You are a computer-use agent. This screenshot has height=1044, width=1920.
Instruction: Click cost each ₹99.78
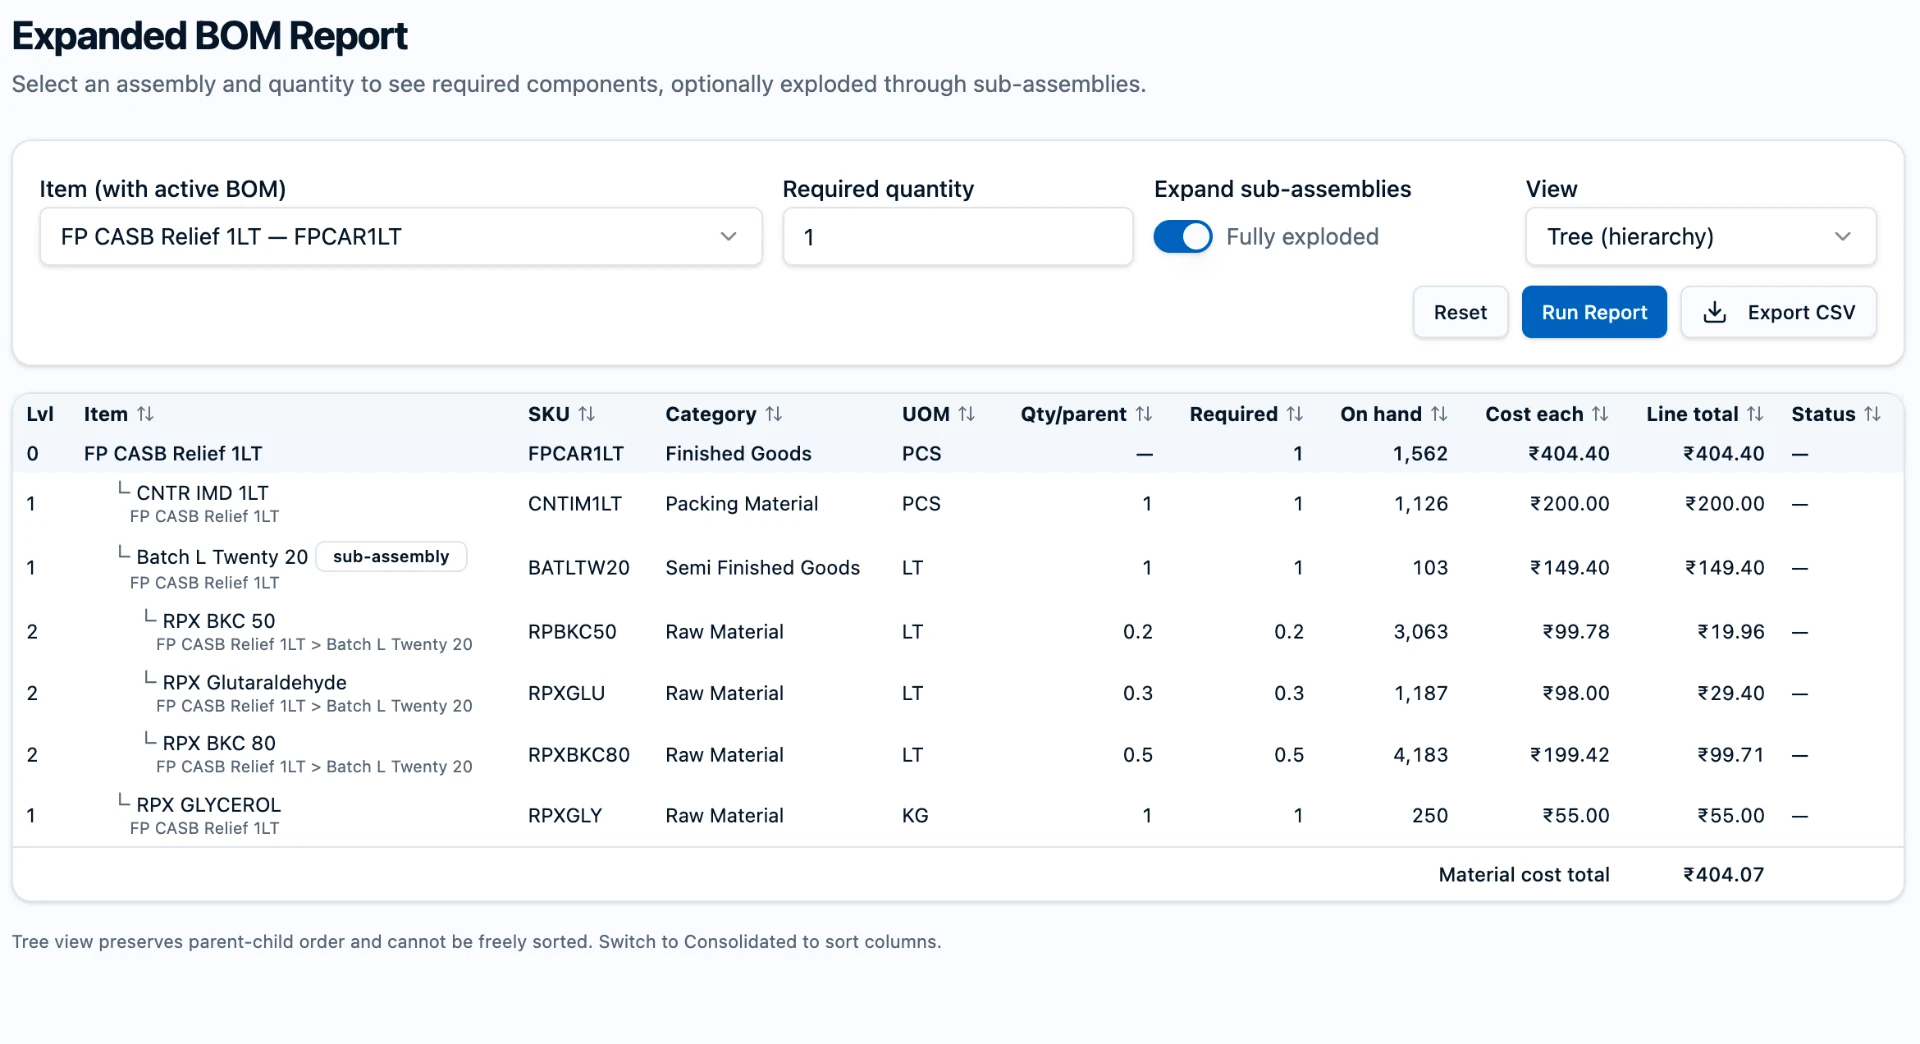point(1576,632)
